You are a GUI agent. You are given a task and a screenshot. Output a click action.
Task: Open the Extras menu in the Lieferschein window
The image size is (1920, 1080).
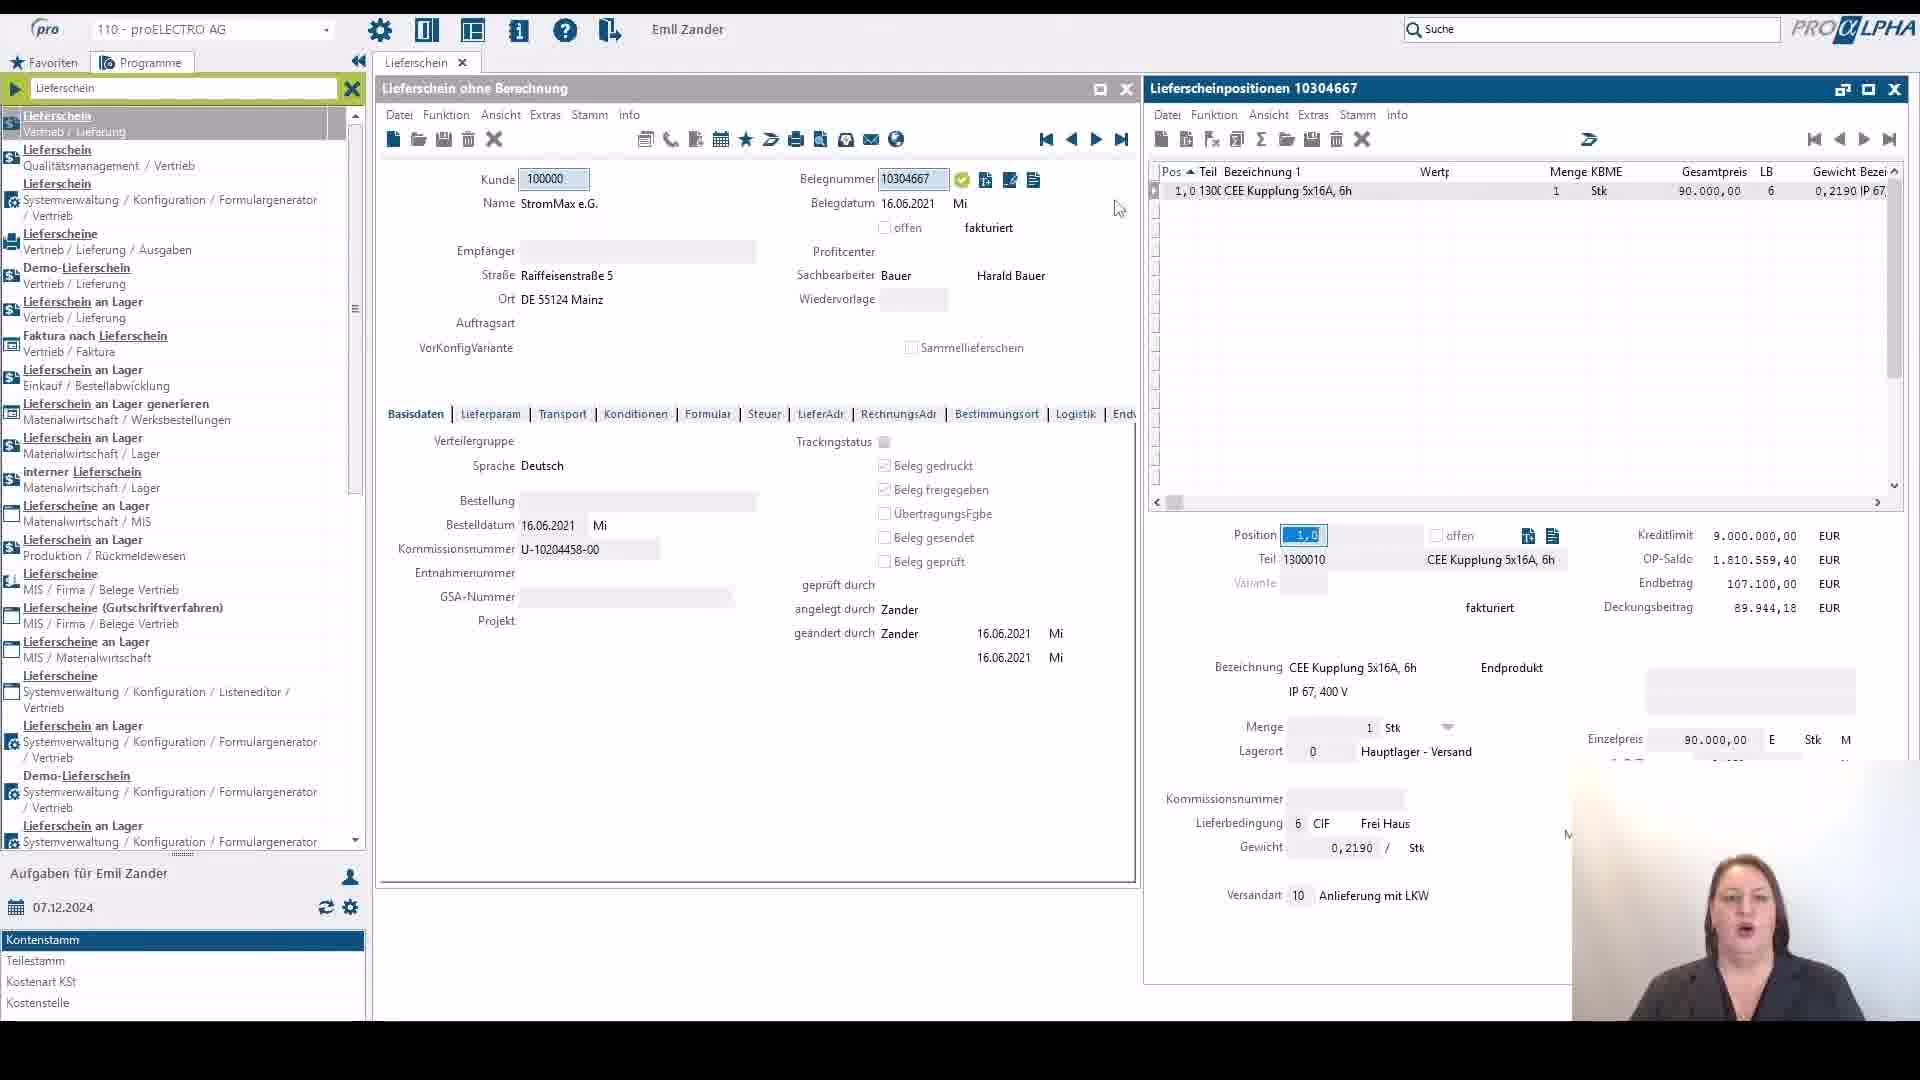click(x=545, y=115)
